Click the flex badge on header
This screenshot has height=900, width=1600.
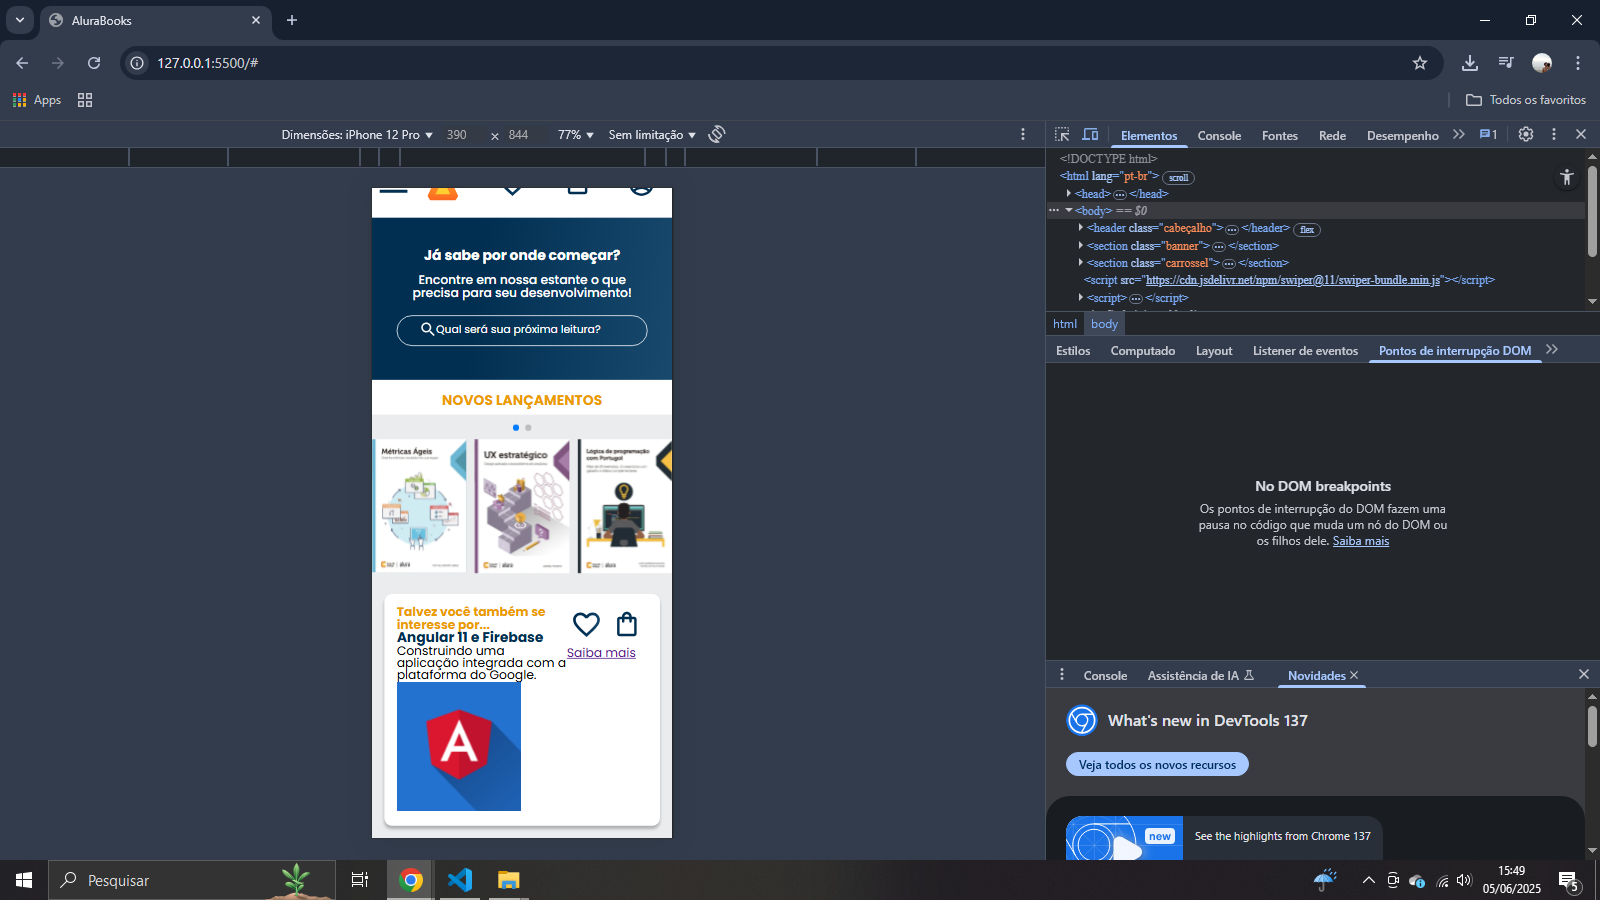pos(1307,230)
